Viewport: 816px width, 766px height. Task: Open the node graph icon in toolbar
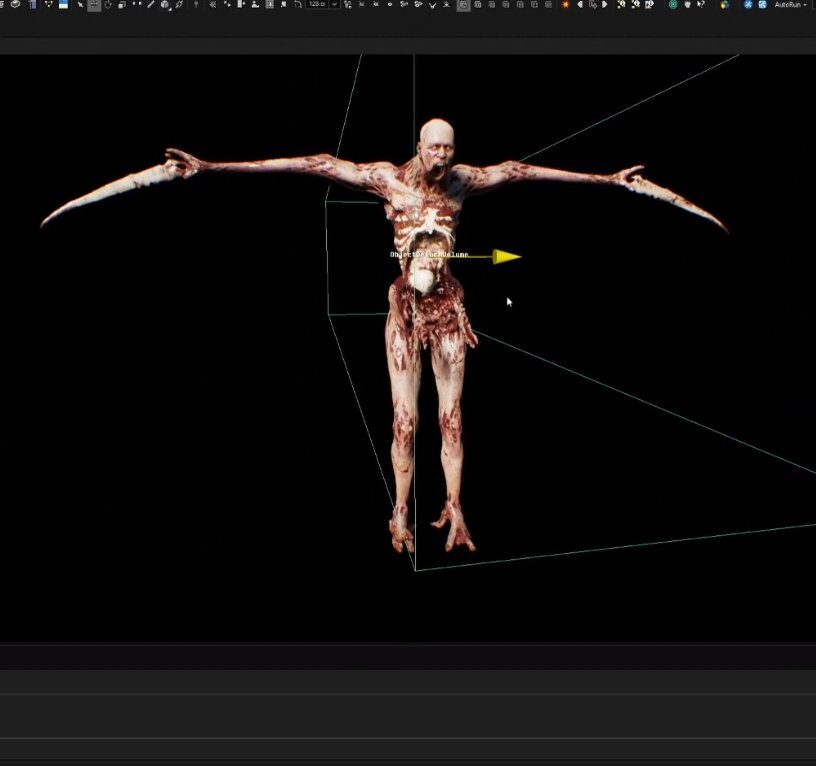(48, 4)
